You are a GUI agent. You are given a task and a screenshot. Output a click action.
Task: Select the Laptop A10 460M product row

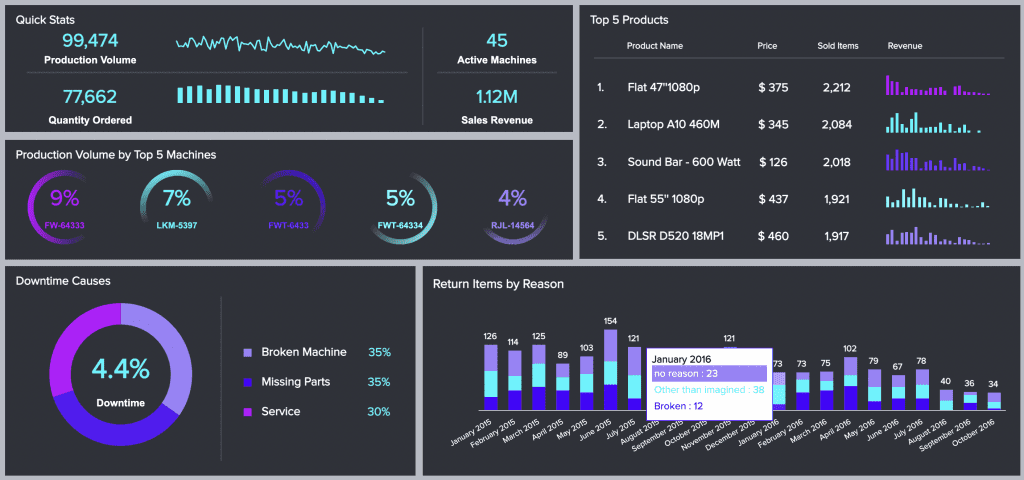pos(798,124)
